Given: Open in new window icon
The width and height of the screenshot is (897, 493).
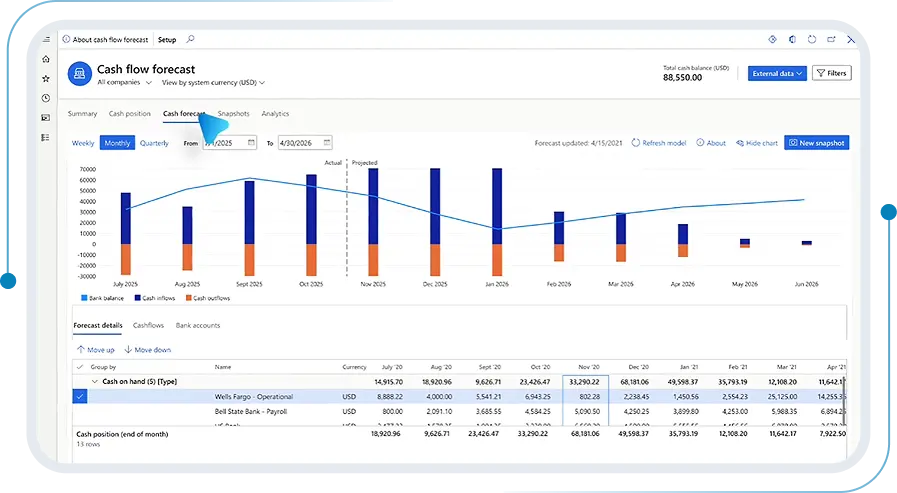Looking at the screenshot, I should point(831,39).
